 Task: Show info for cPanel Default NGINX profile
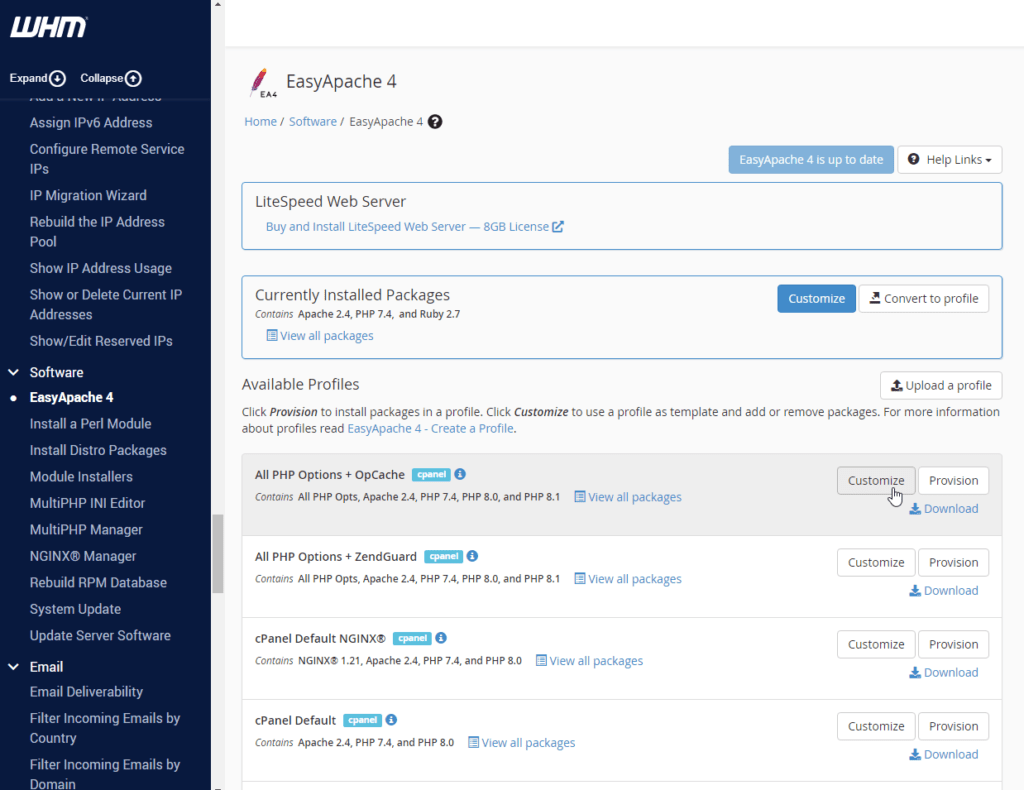441,638
